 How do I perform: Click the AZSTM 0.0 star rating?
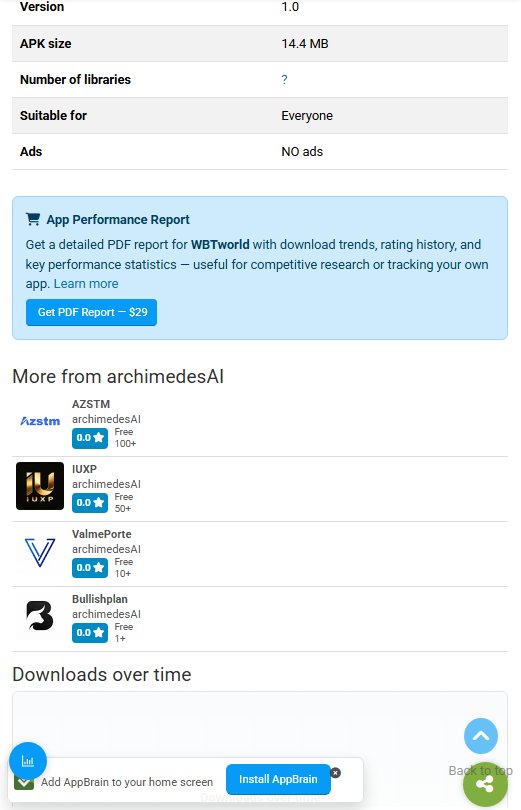(x=90, y=438)
